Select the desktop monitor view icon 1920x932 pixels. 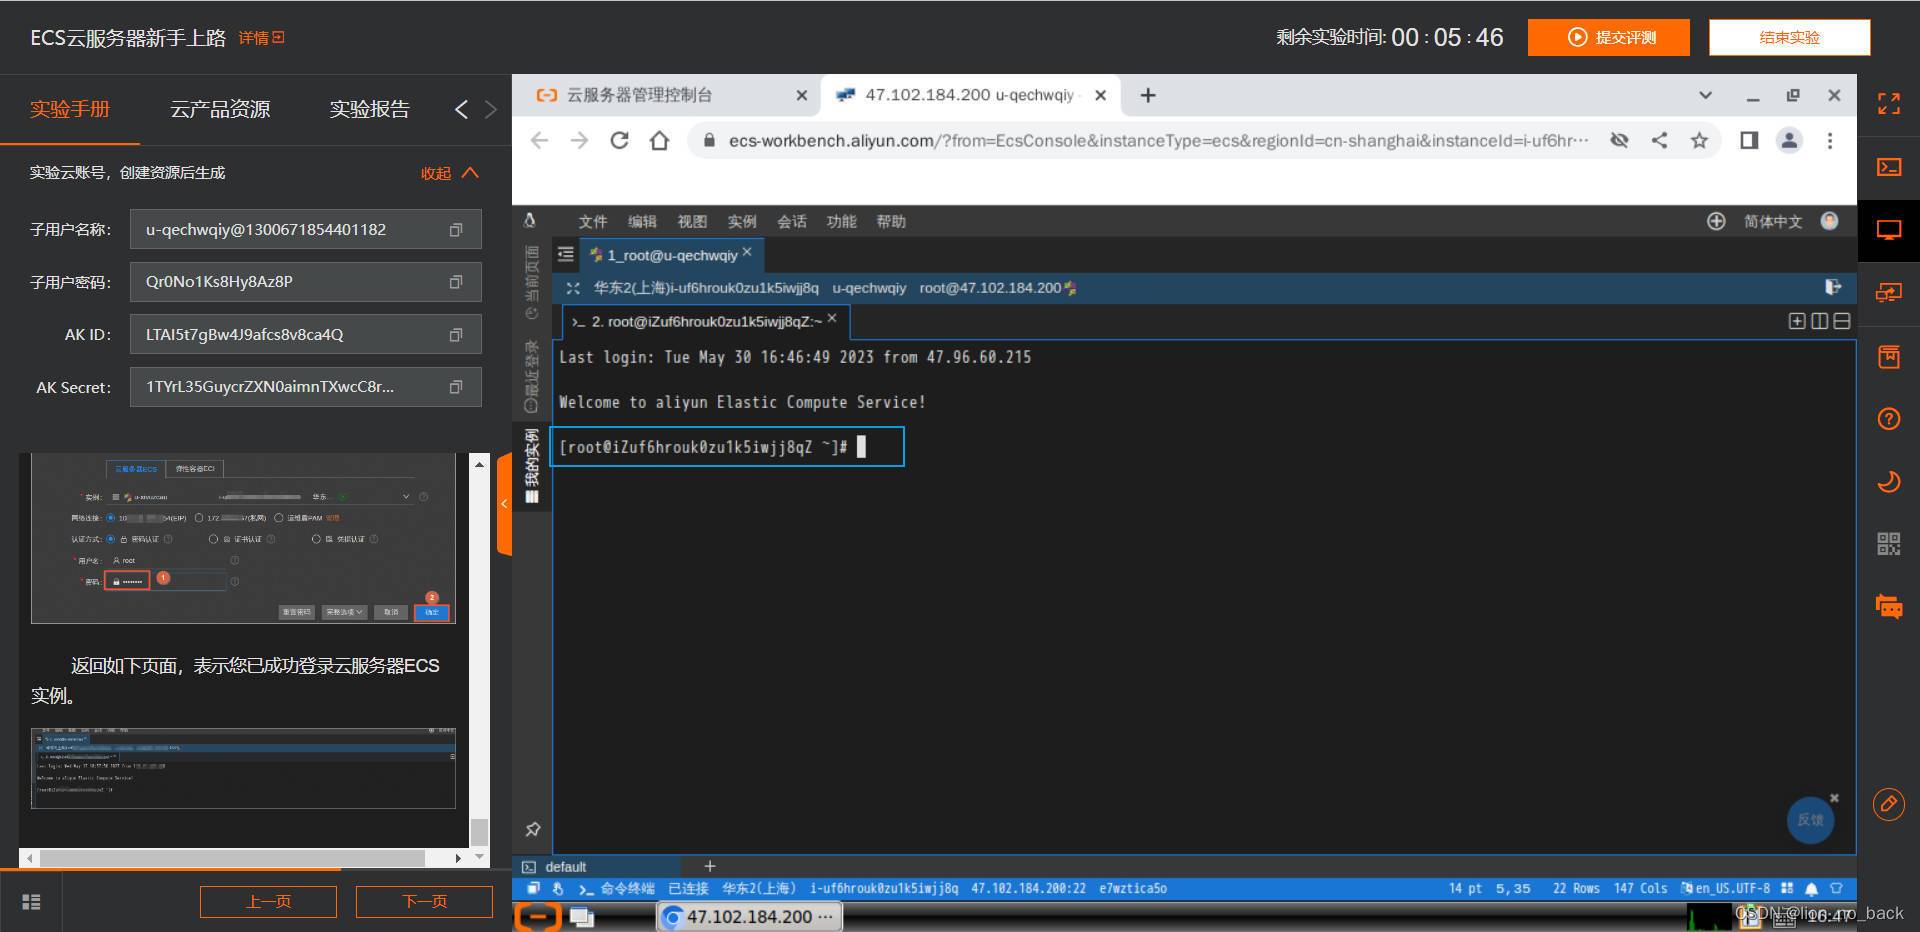[x=1889, y=230]
